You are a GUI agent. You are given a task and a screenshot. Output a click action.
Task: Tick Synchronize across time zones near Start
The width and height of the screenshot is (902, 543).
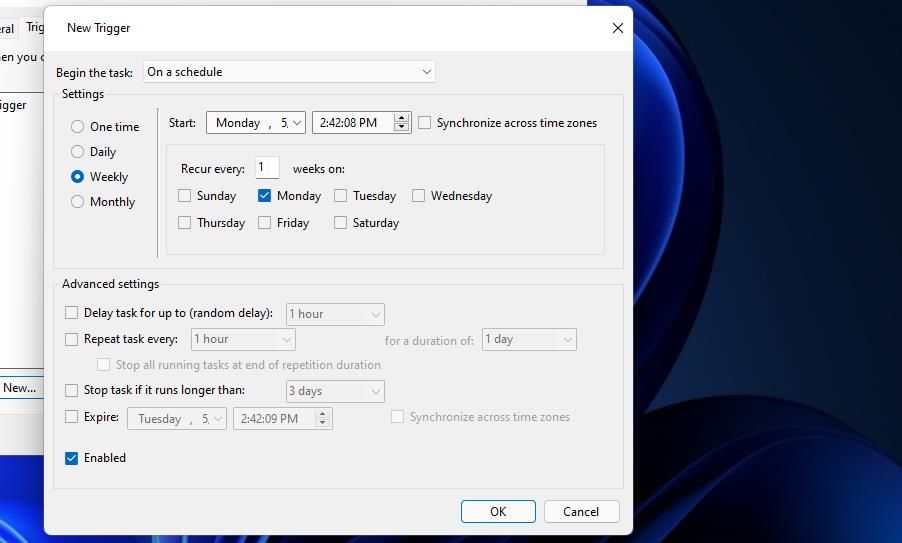[x=424, y=123]
